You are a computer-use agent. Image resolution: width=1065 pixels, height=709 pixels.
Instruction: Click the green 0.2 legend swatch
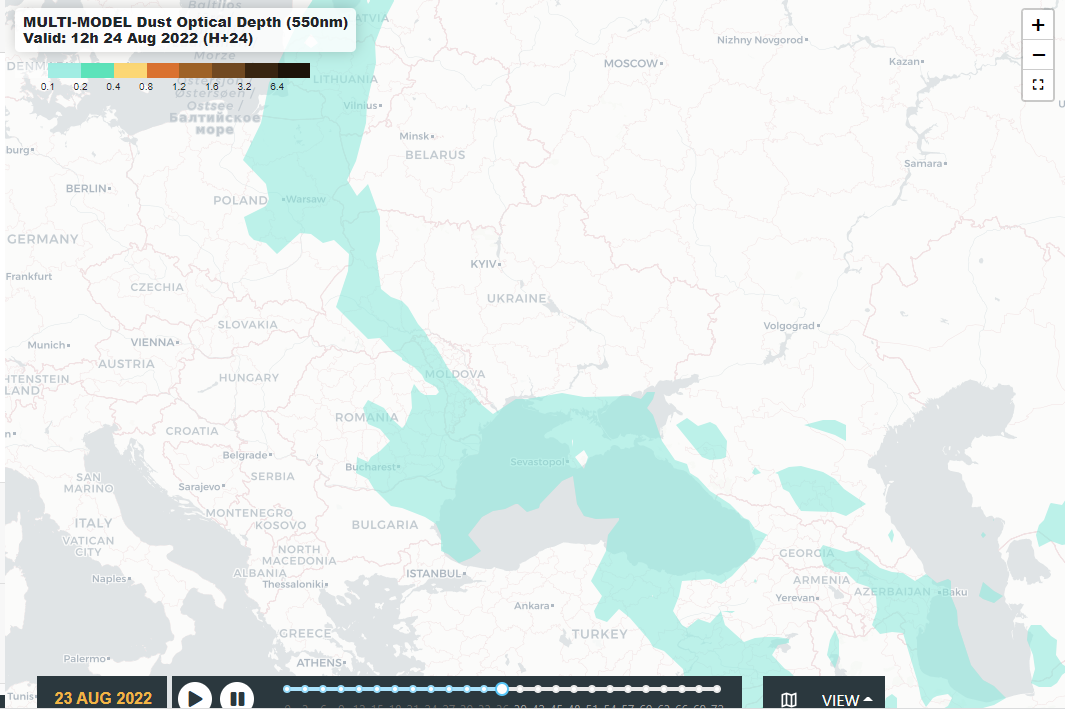97,70
